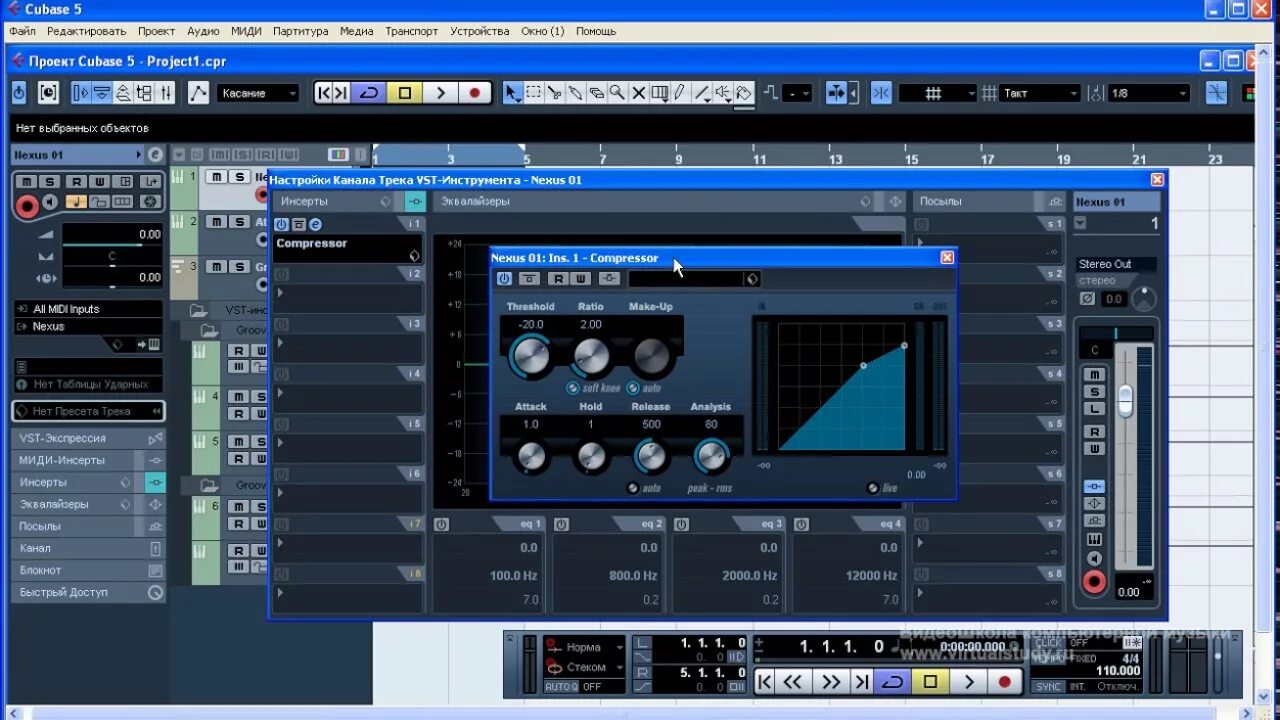Viewport: 1280px width, 720px height.
Task: Click Play in the top toolbar
Action: pos(440,93)
